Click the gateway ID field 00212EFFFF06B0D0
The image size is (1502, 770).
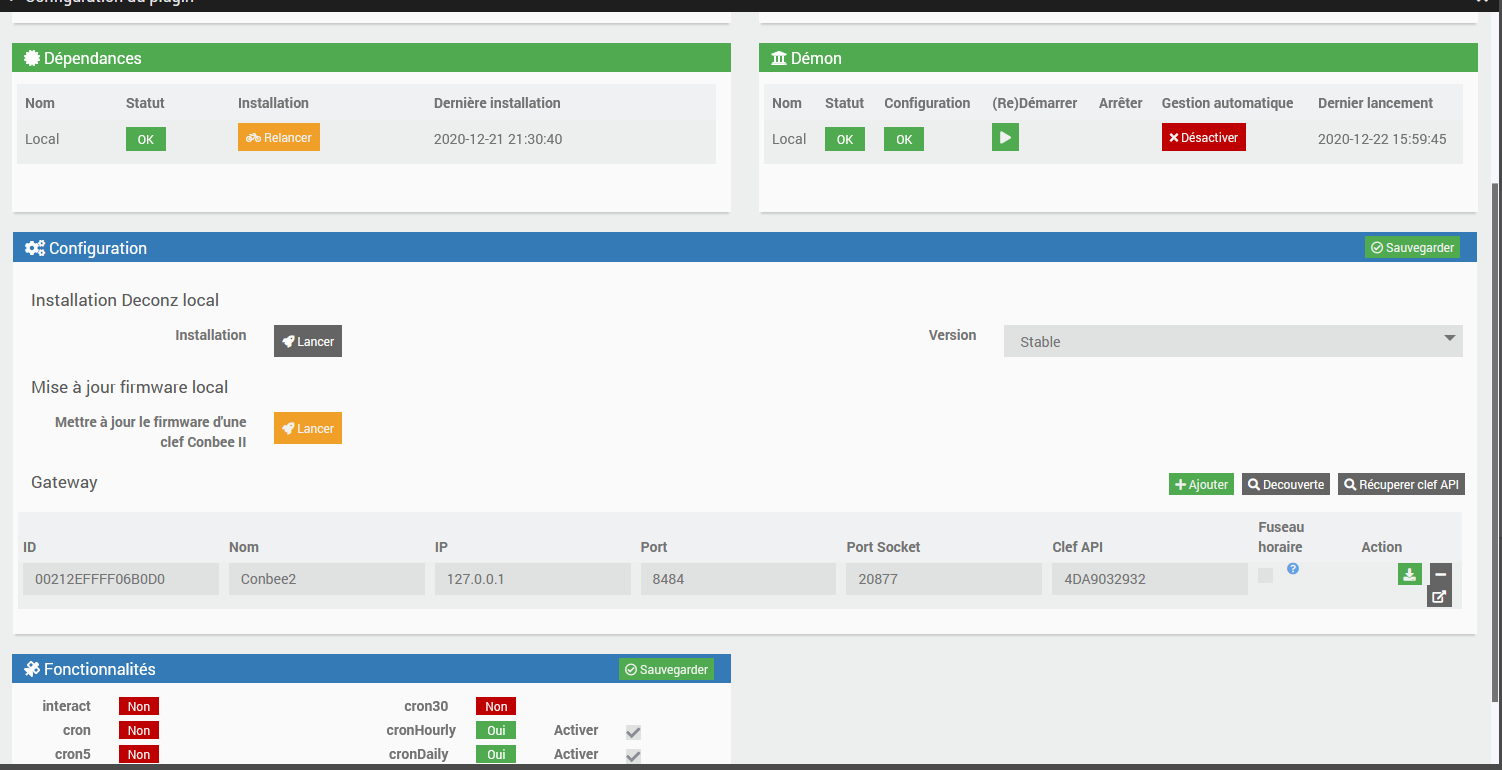121,579
